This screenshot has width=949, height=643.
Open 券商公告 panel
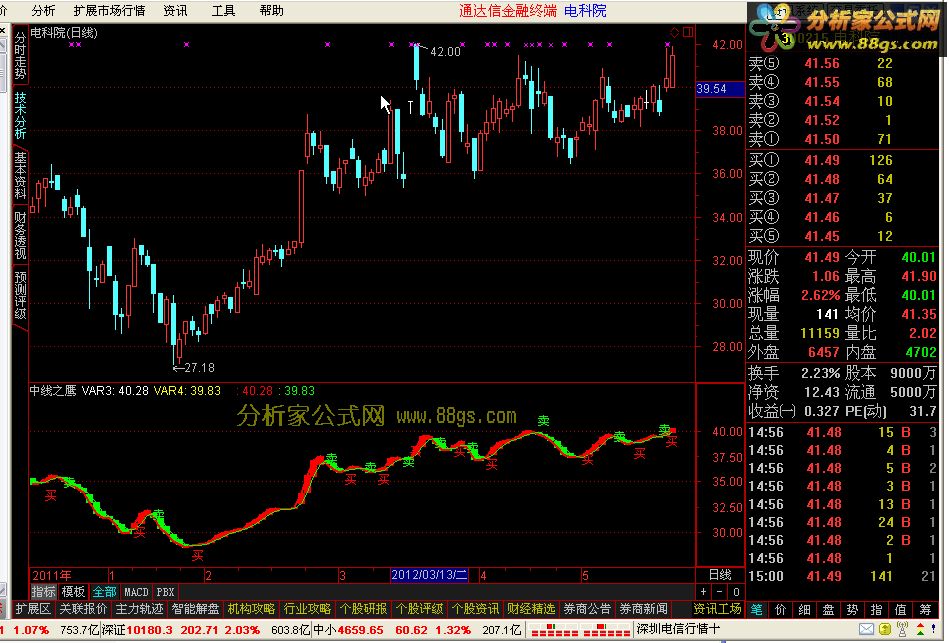pyautogui.click(x=587, y=609)
